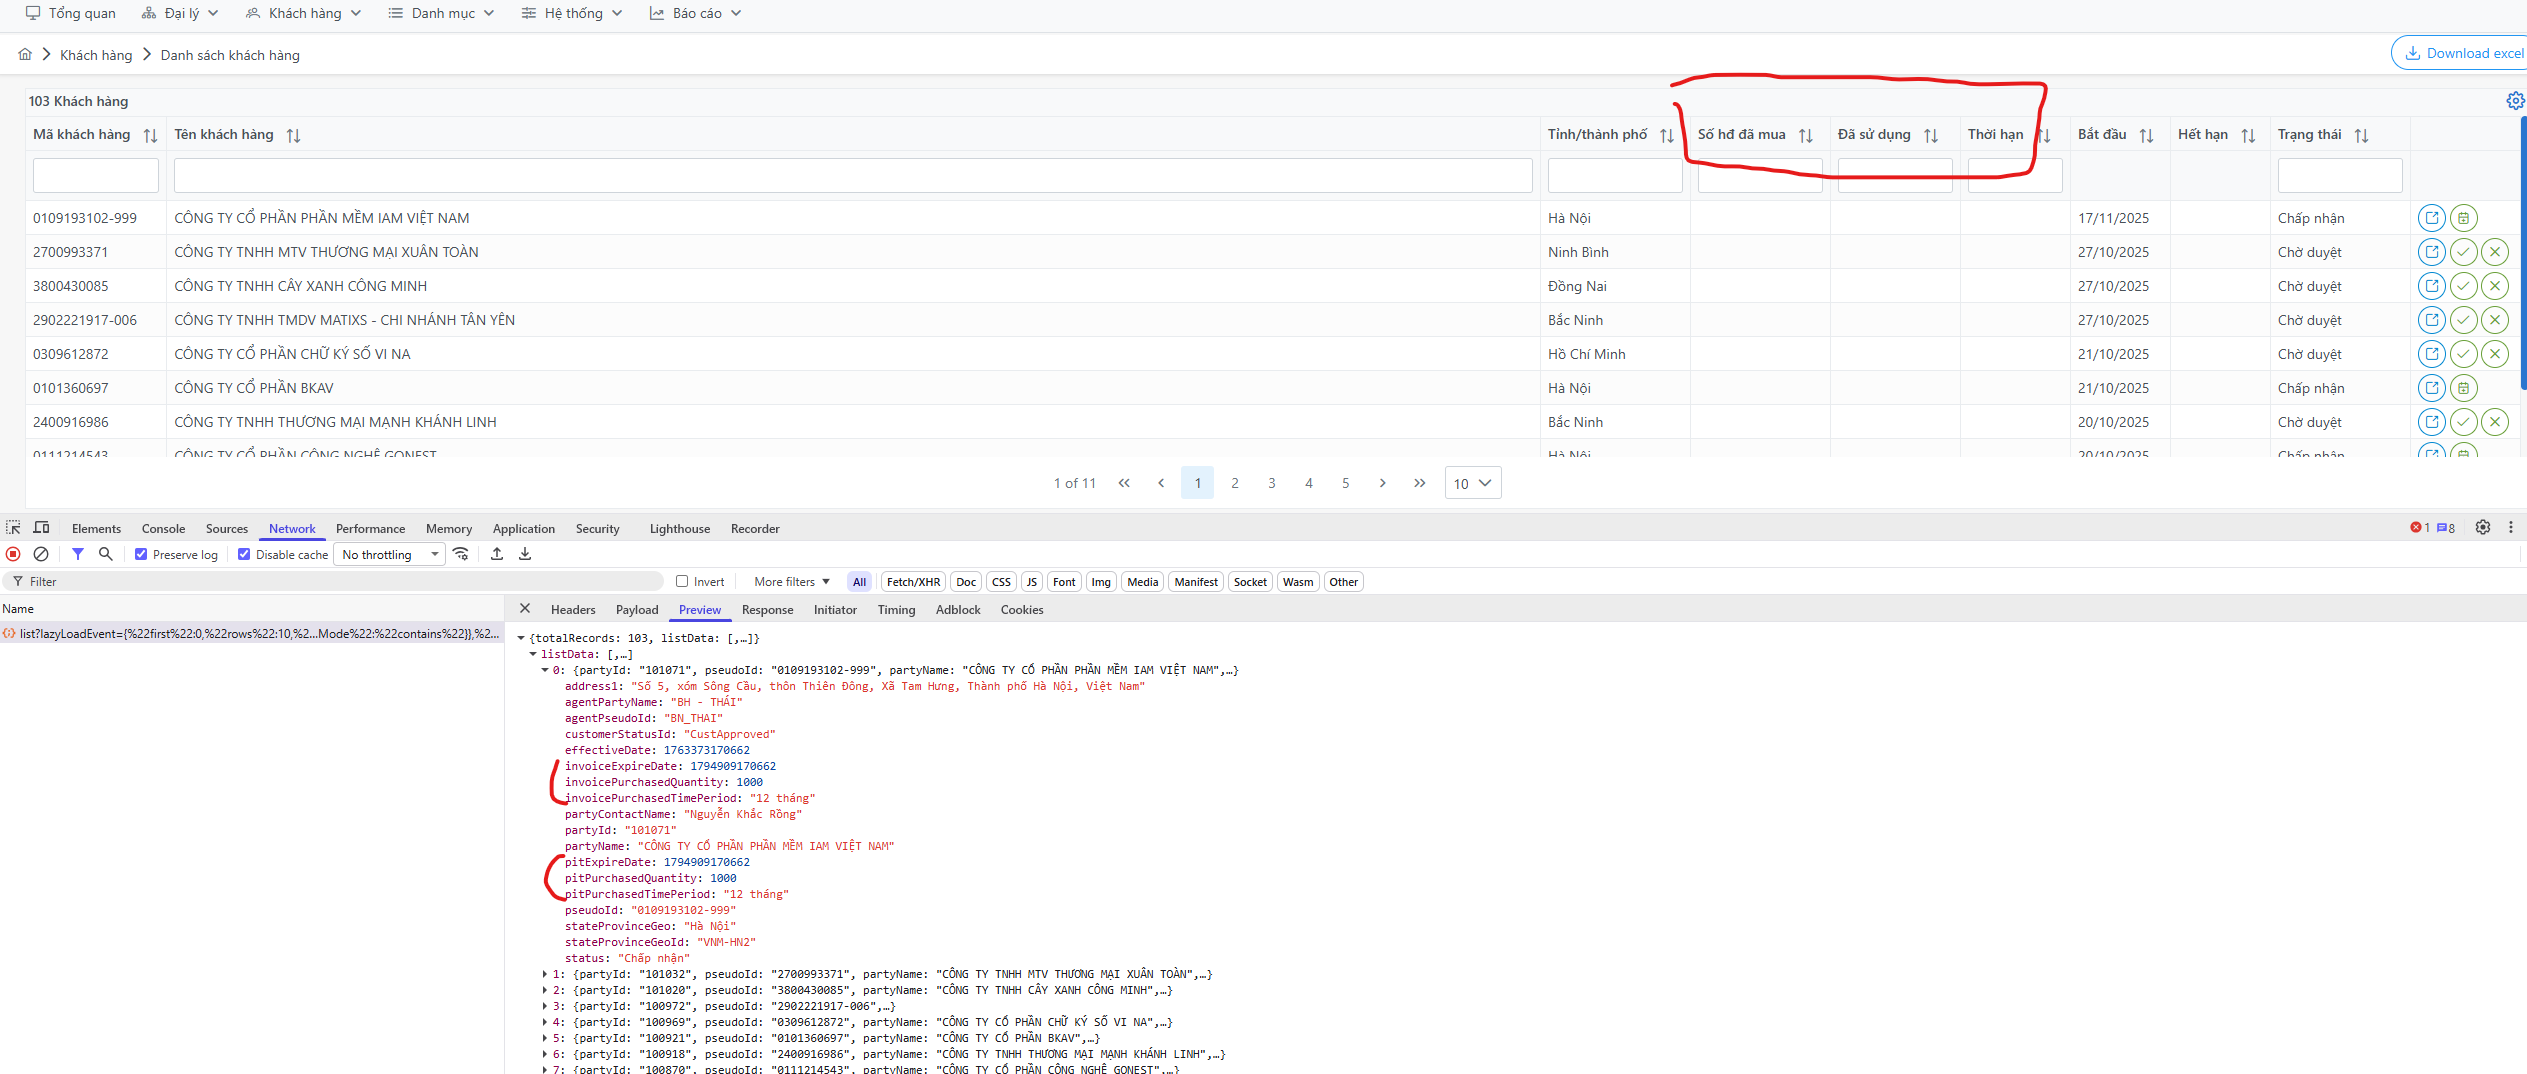The image size is (2527, 1074).
Task: Close the request details panel
Action: [525, 609]
